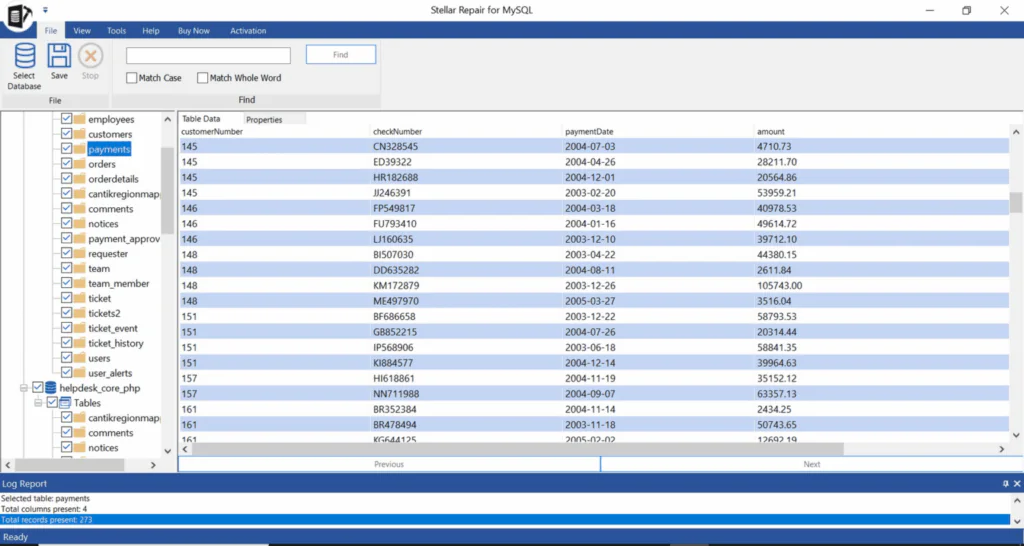Screen dimensions: 1024x546
Task: Uncheck the tickets2 table checkbox
Action: tap(67, 313)
